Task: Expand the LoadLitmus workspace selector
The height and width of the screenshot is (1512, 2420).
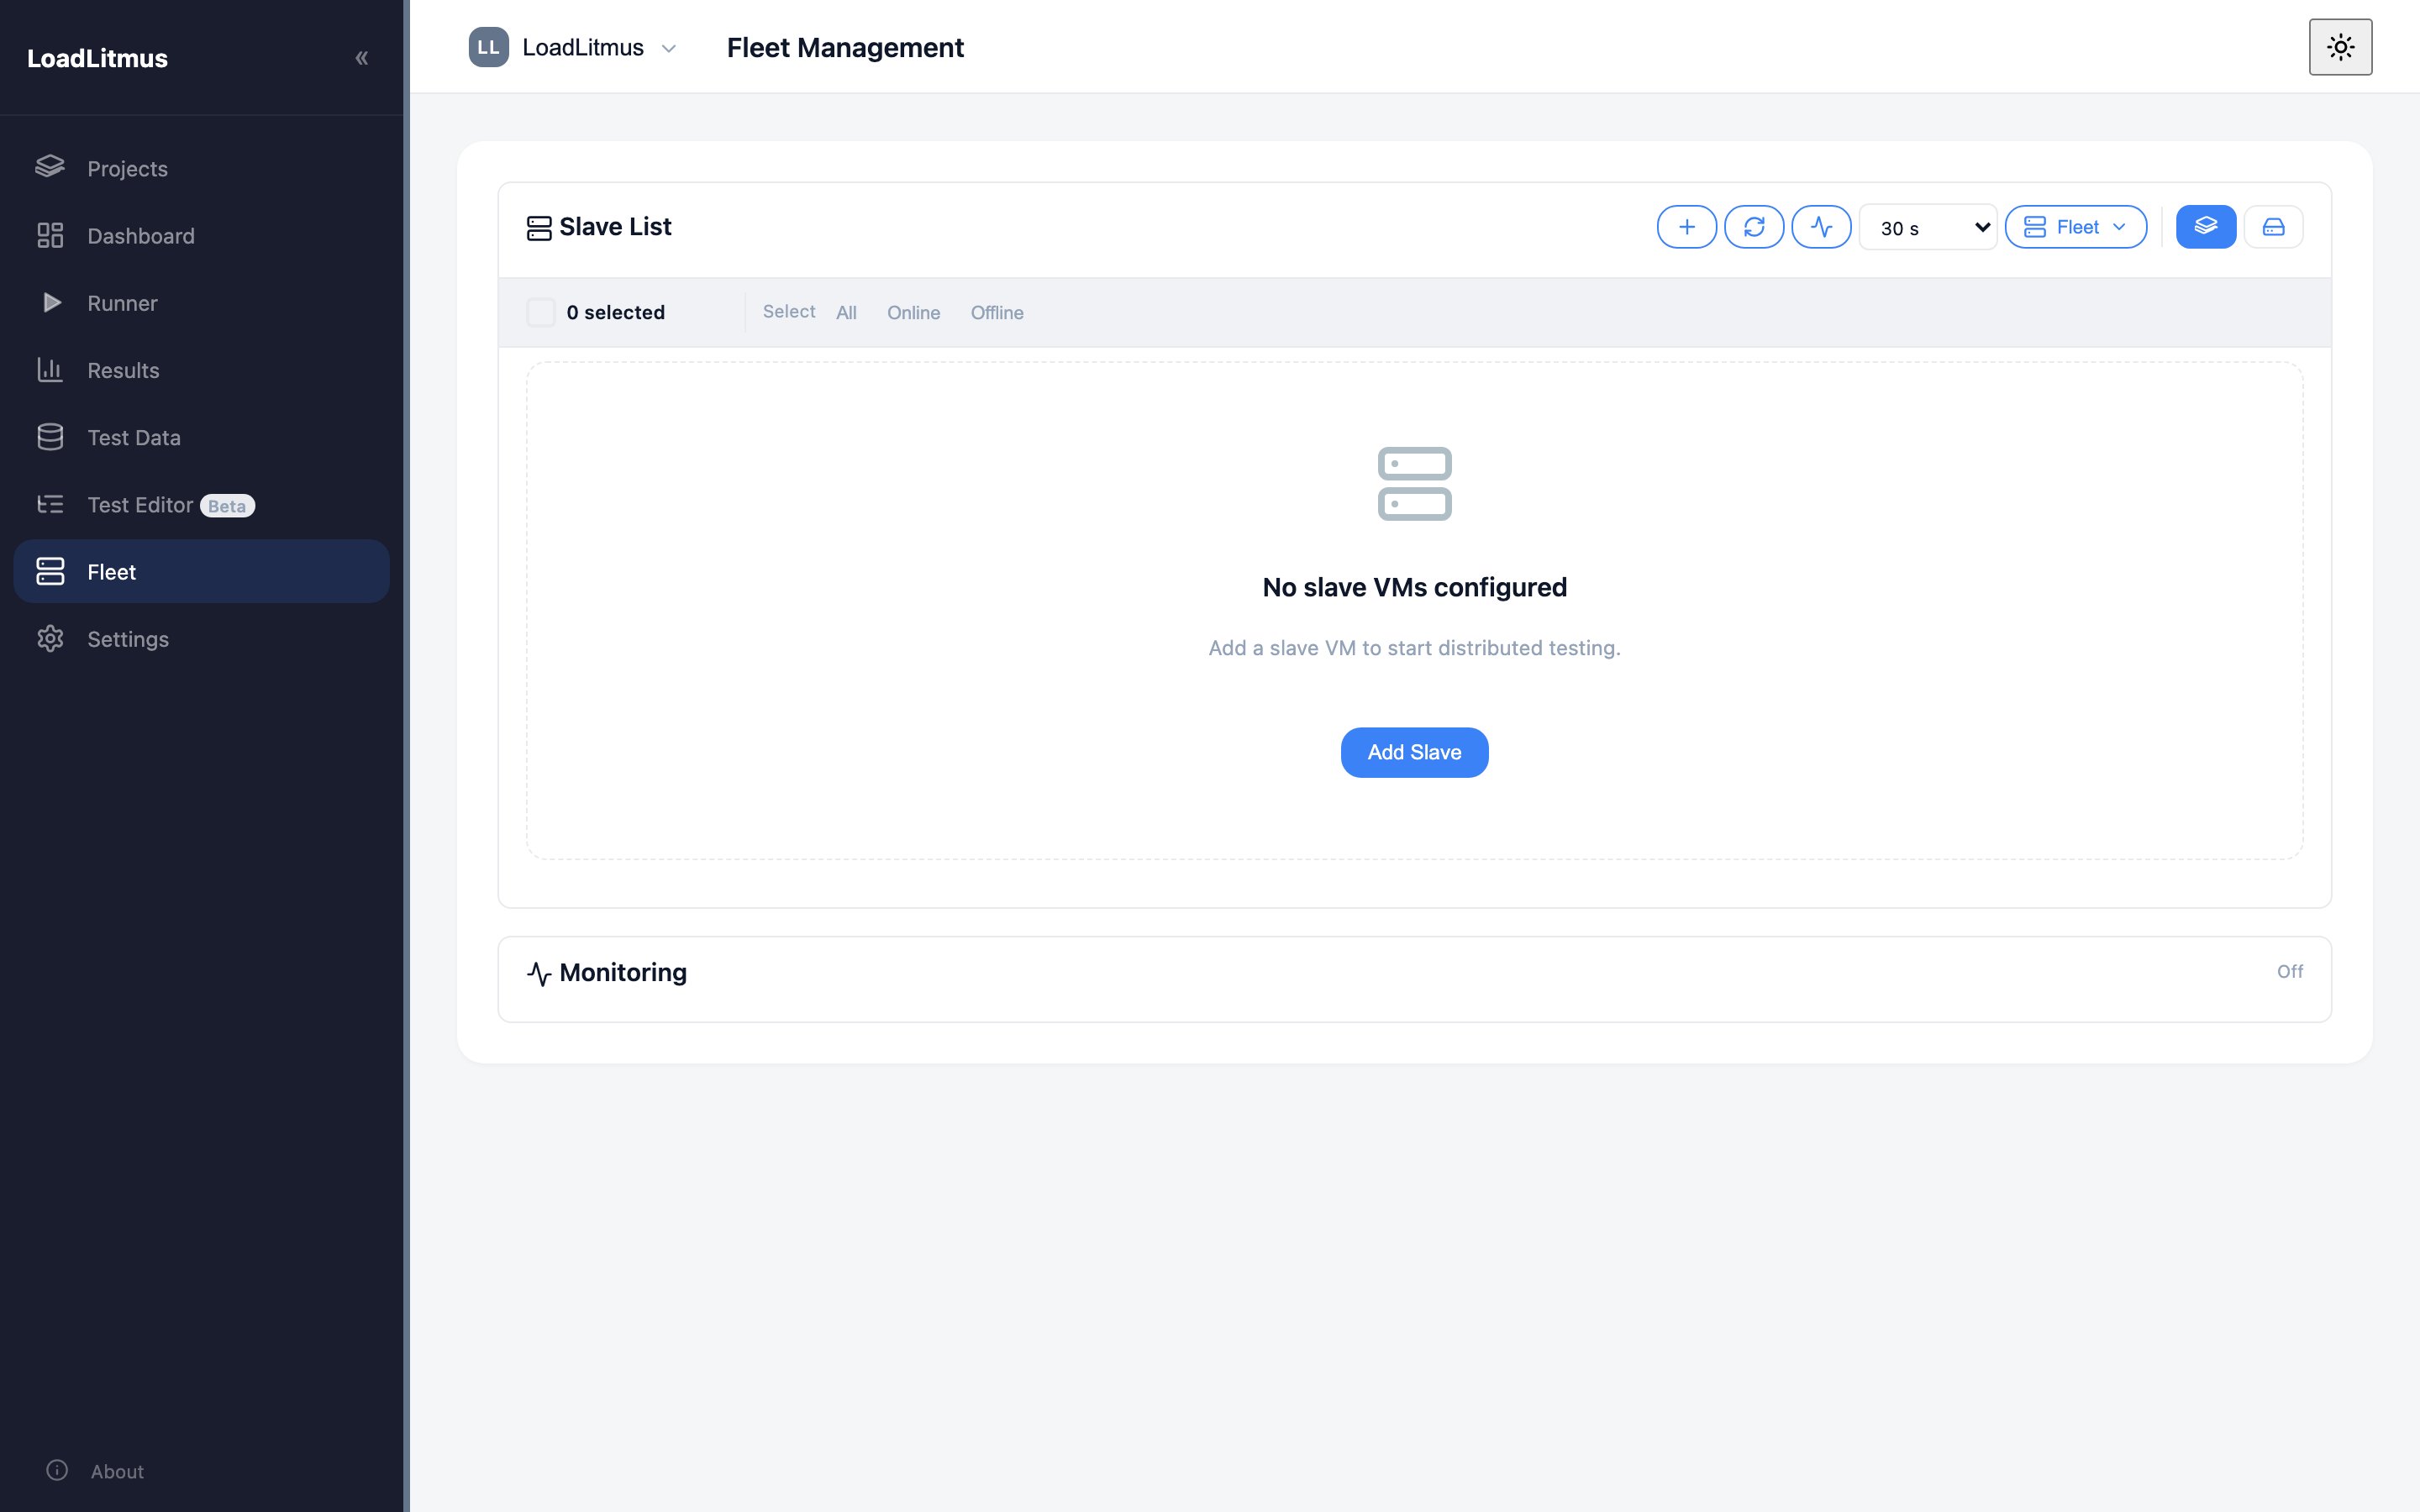Action: 573,47
